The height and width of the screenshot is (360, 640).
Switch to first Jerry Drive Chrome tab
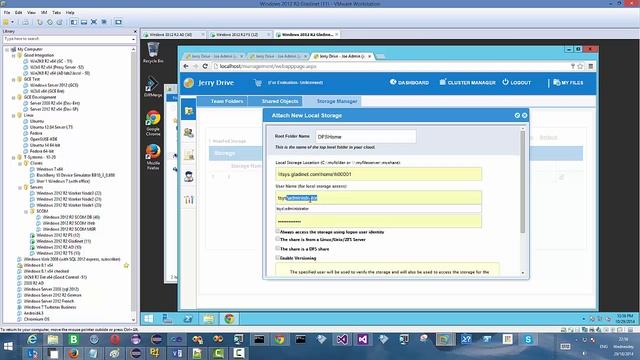pyautogui.click(x=213, y=56)
